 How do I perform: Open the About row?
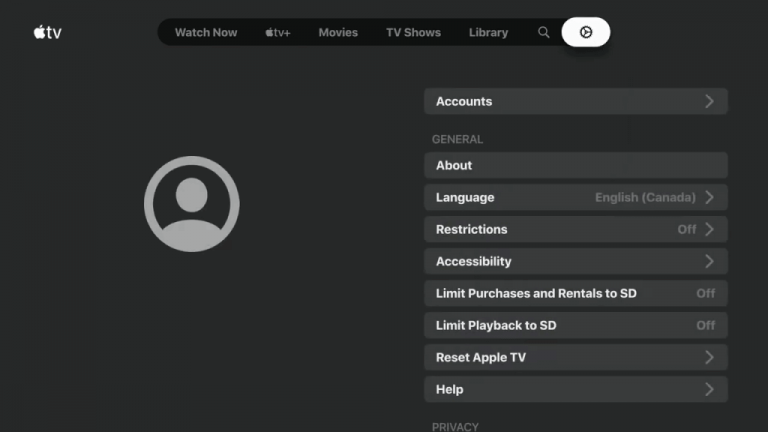[576, 166]
